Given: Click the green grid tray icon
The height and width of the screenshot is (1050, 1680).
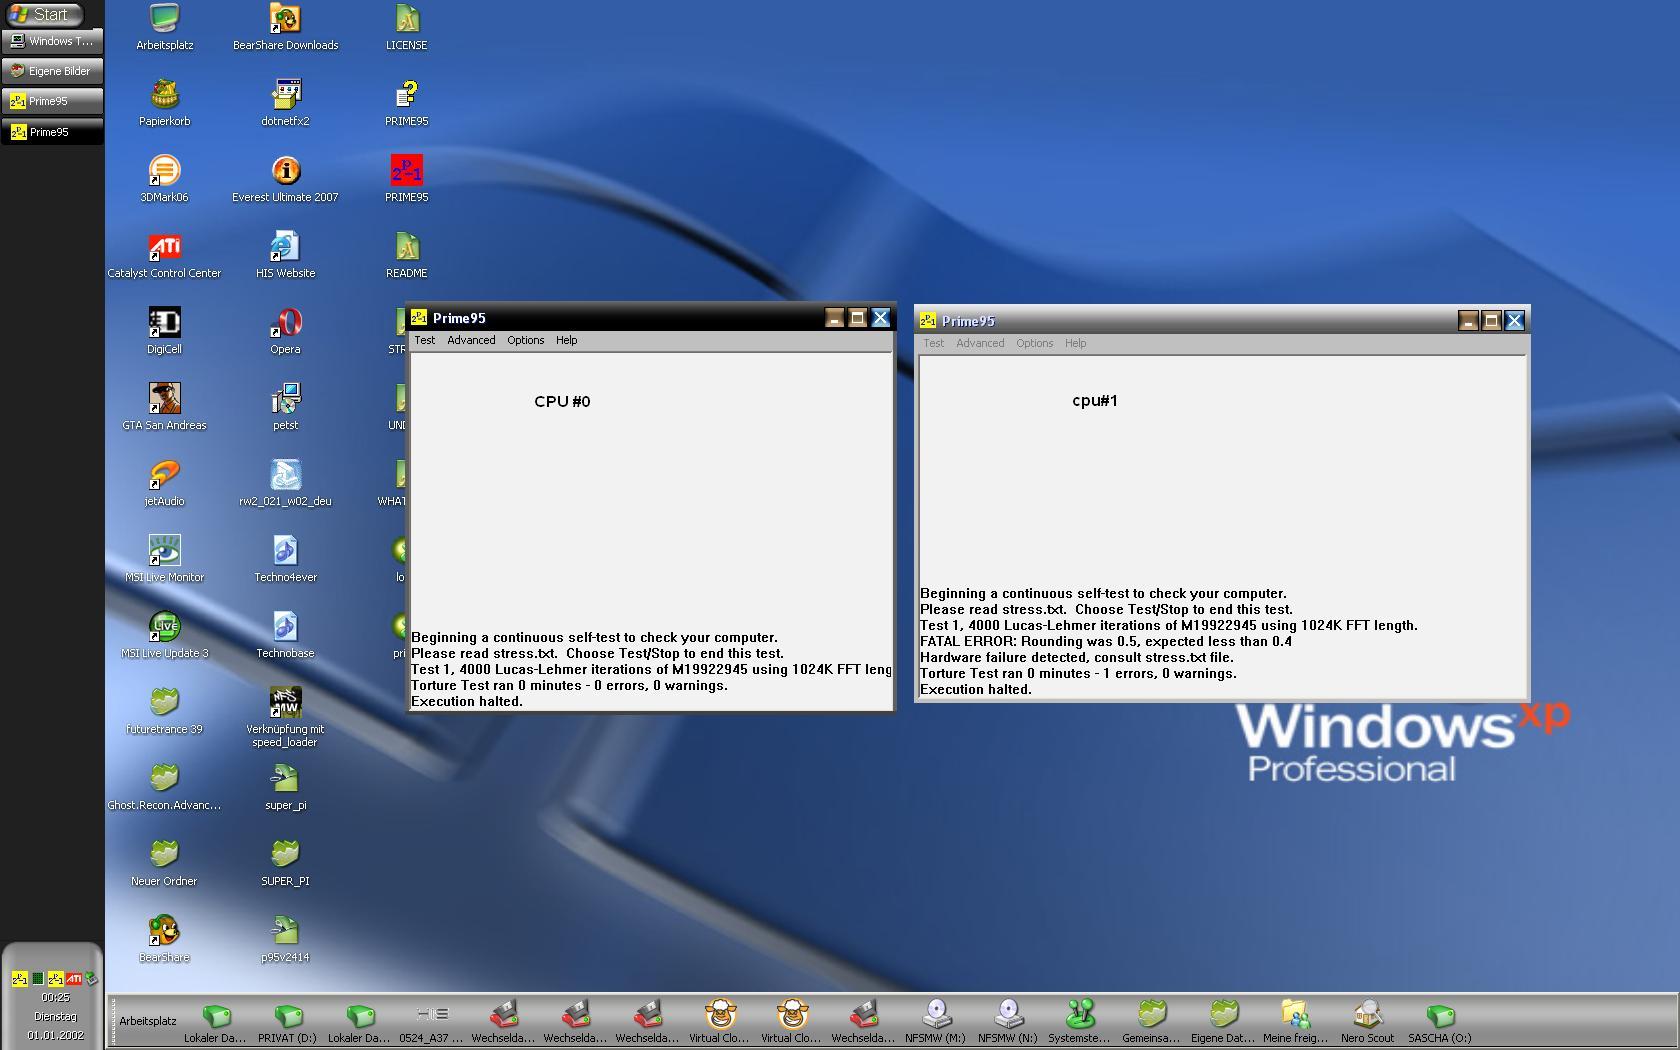Looking at the screenshot, I should pos(38,979).
